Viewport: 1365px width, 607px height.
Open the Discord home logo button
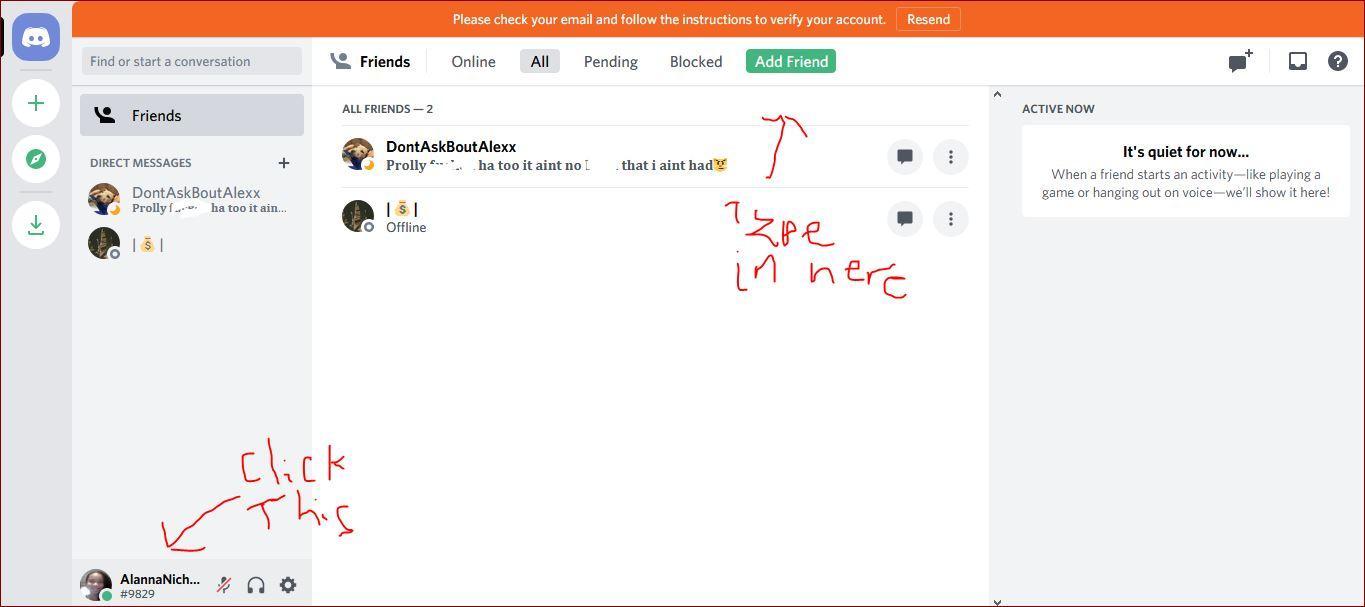36,37
